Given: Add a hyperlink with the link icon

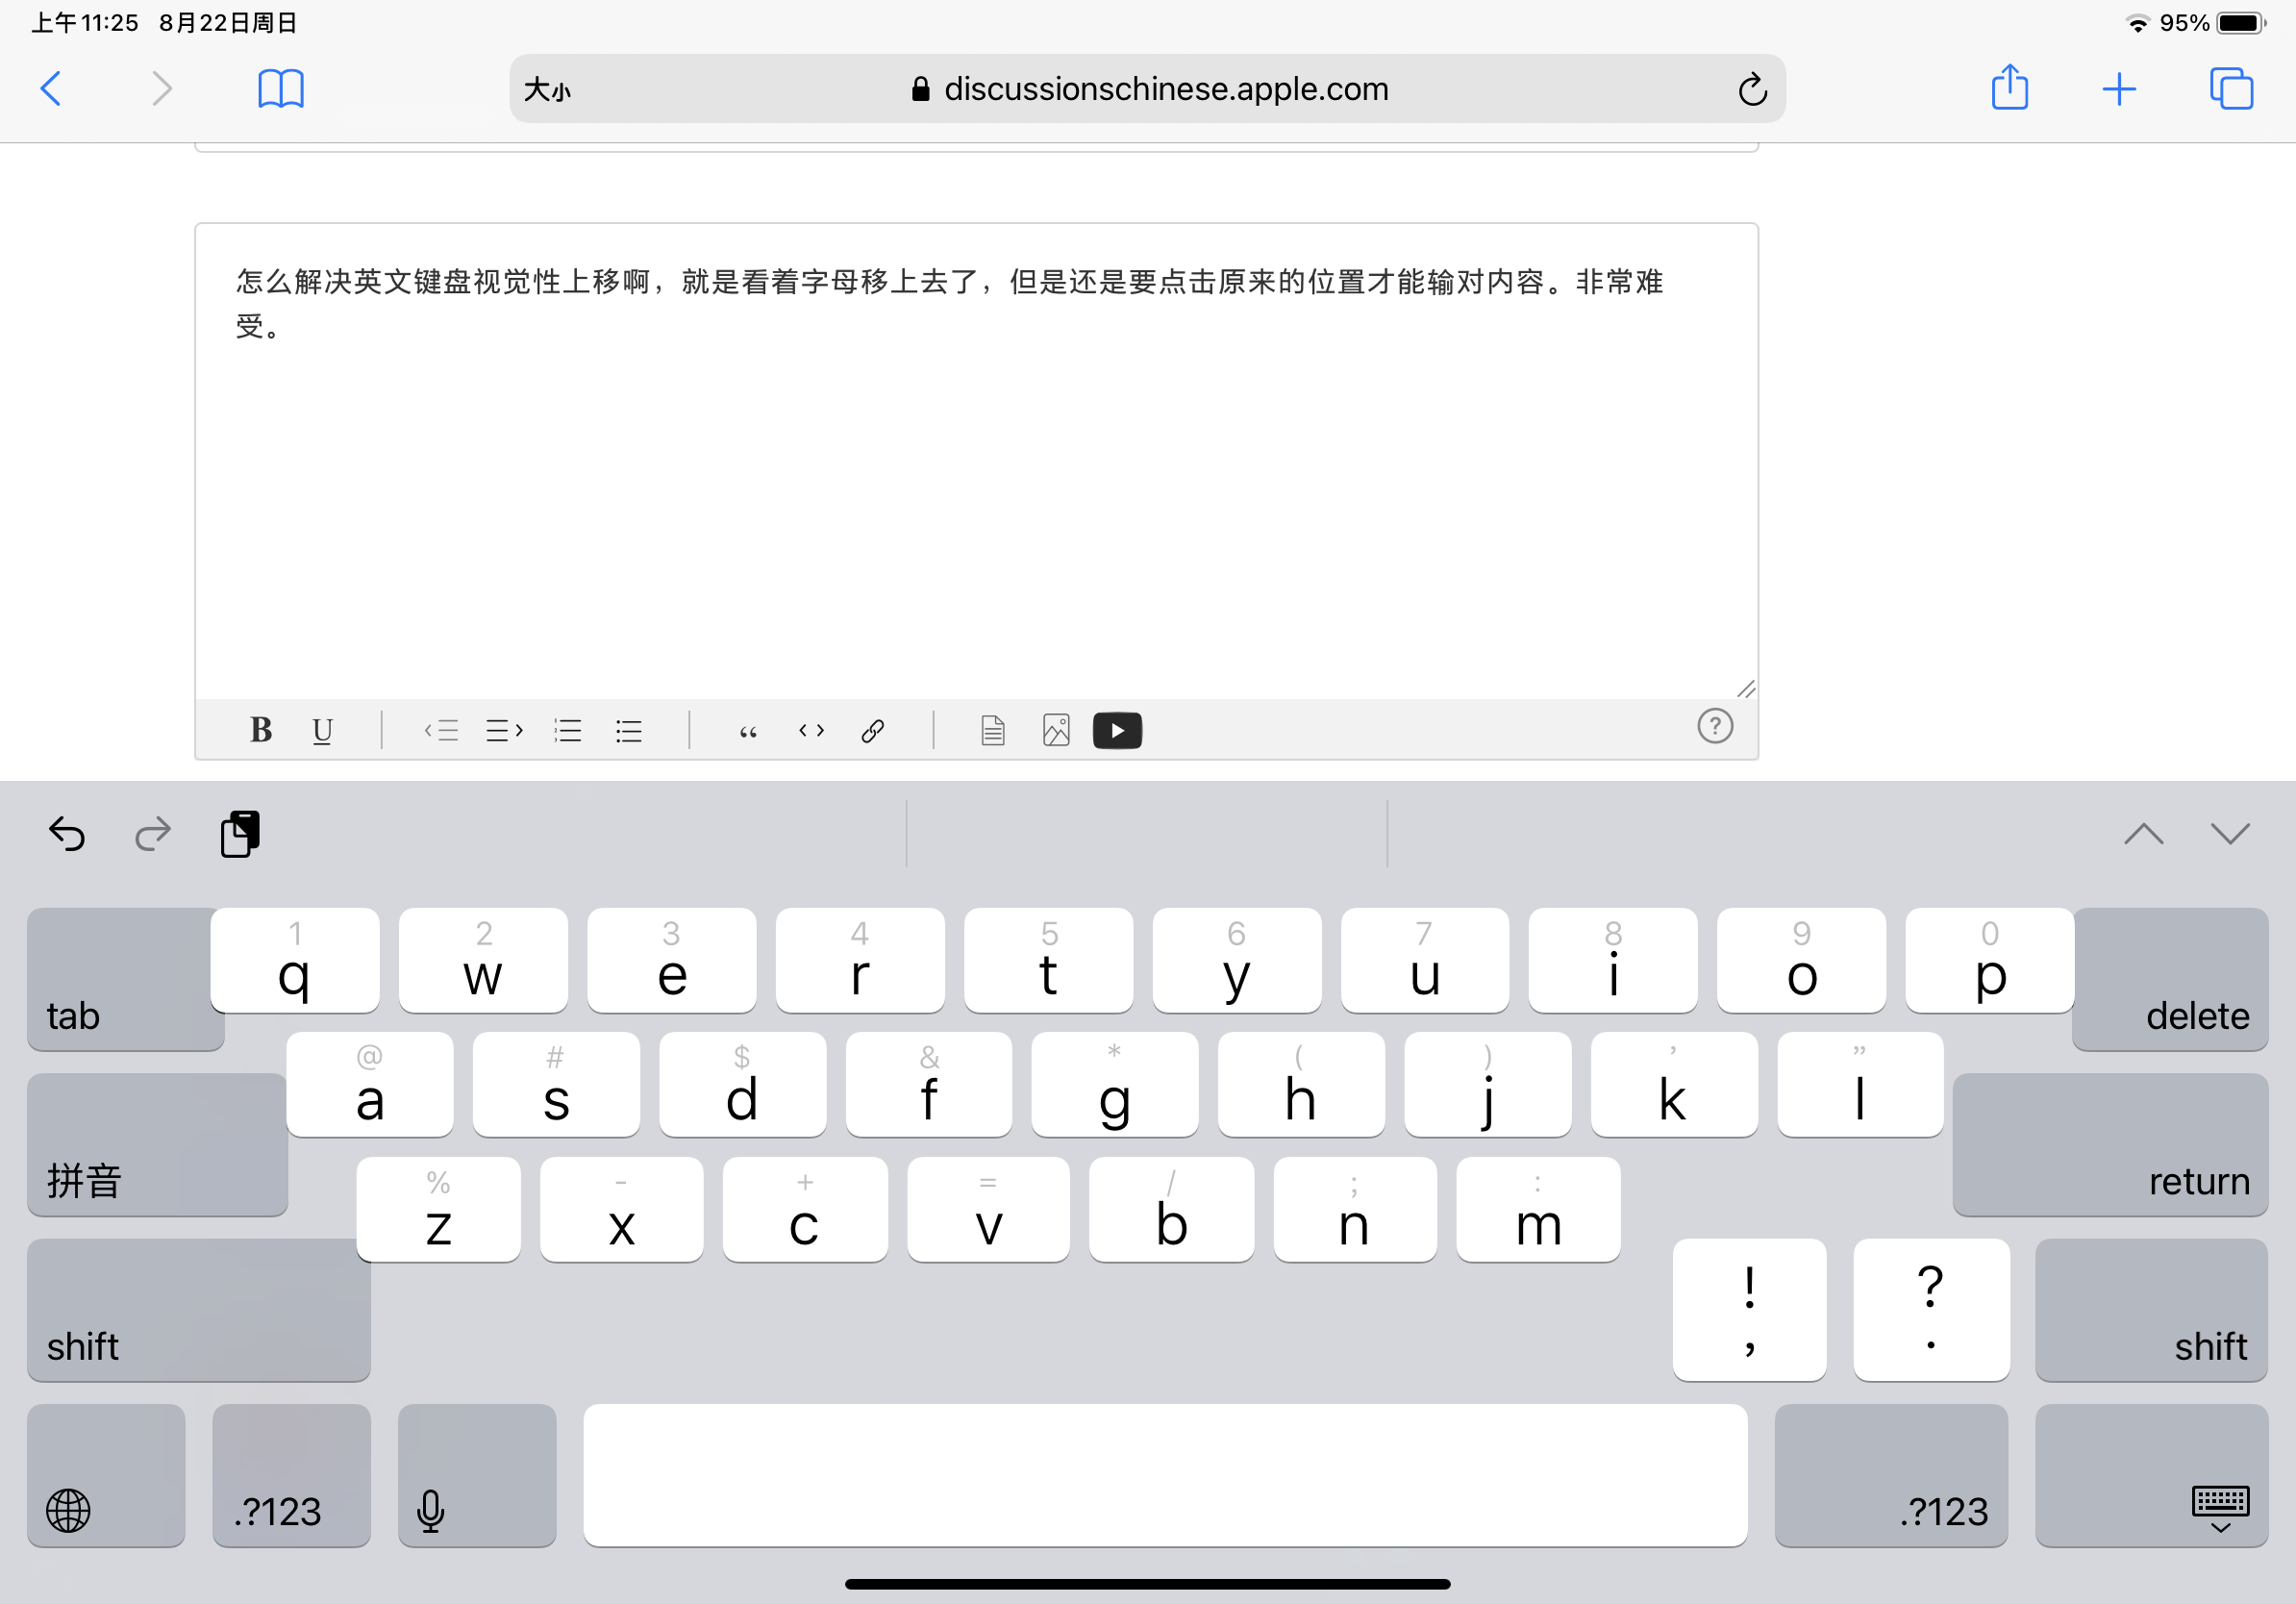Looking at the screenshot, I should (872, 730).
